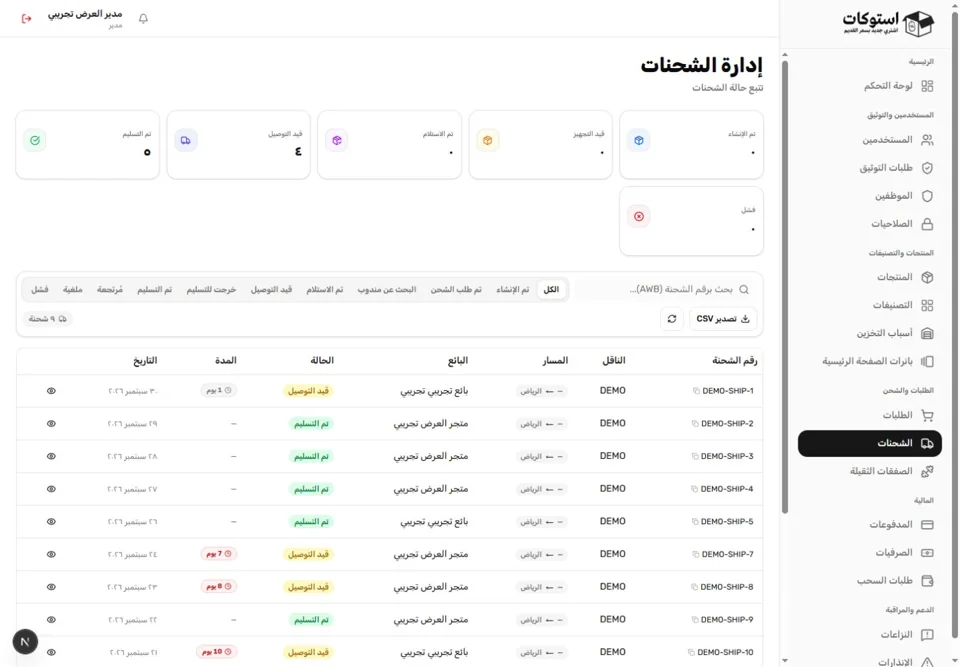Viewport: 960px width, 667px height.
Task: Click قيد التوصيل status of DEMO-SHIP-8
Action: coord(308,587)
